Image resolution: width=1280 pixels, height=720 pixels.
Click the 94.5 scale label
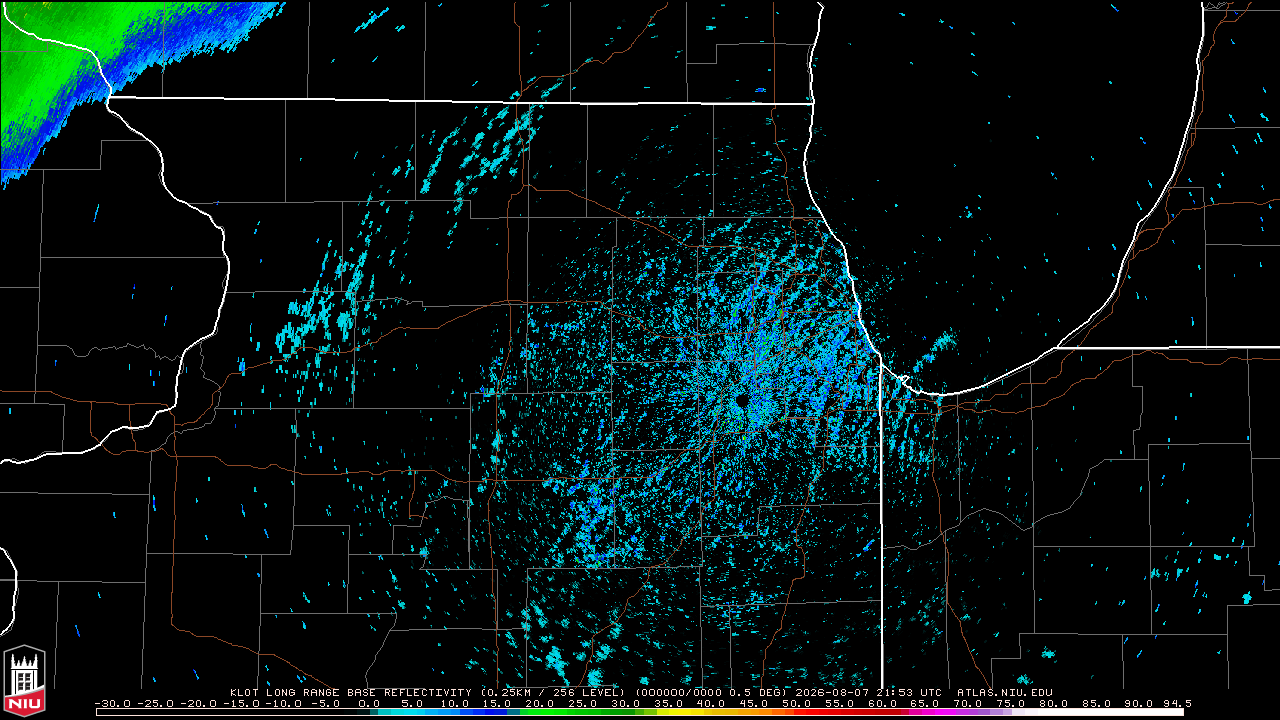1177,703
